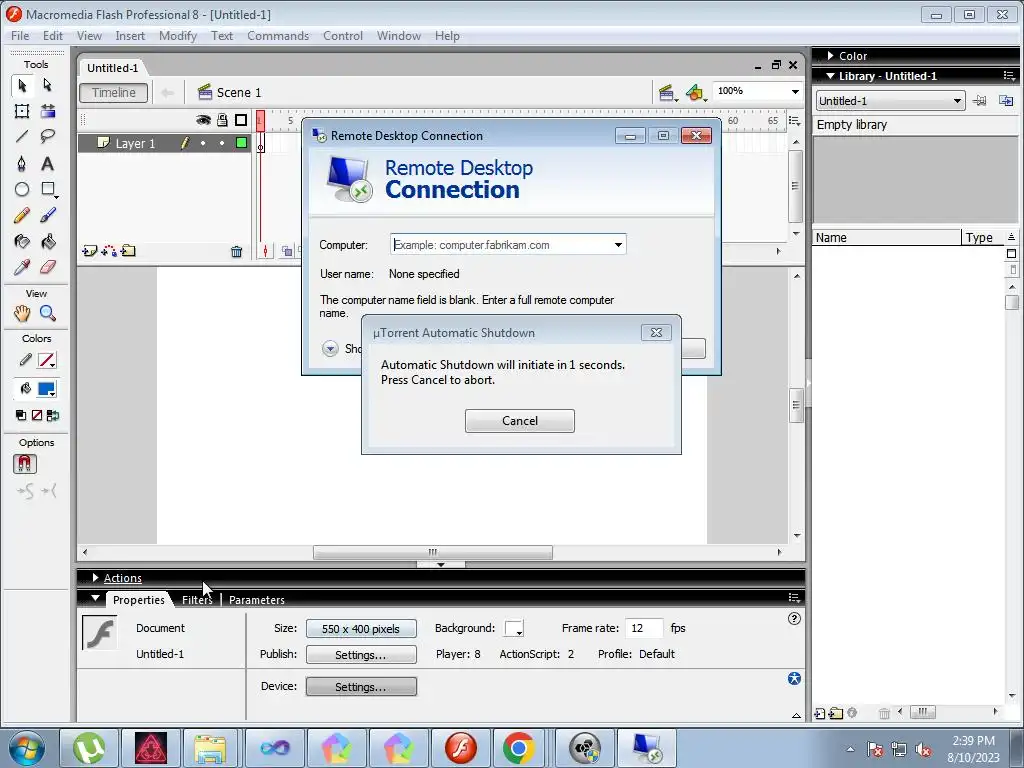The height and width of the screenshot is (768, 1024).
Task: Switch to the Filters tab
Action: pyautogui.click(x=197, y=600)
